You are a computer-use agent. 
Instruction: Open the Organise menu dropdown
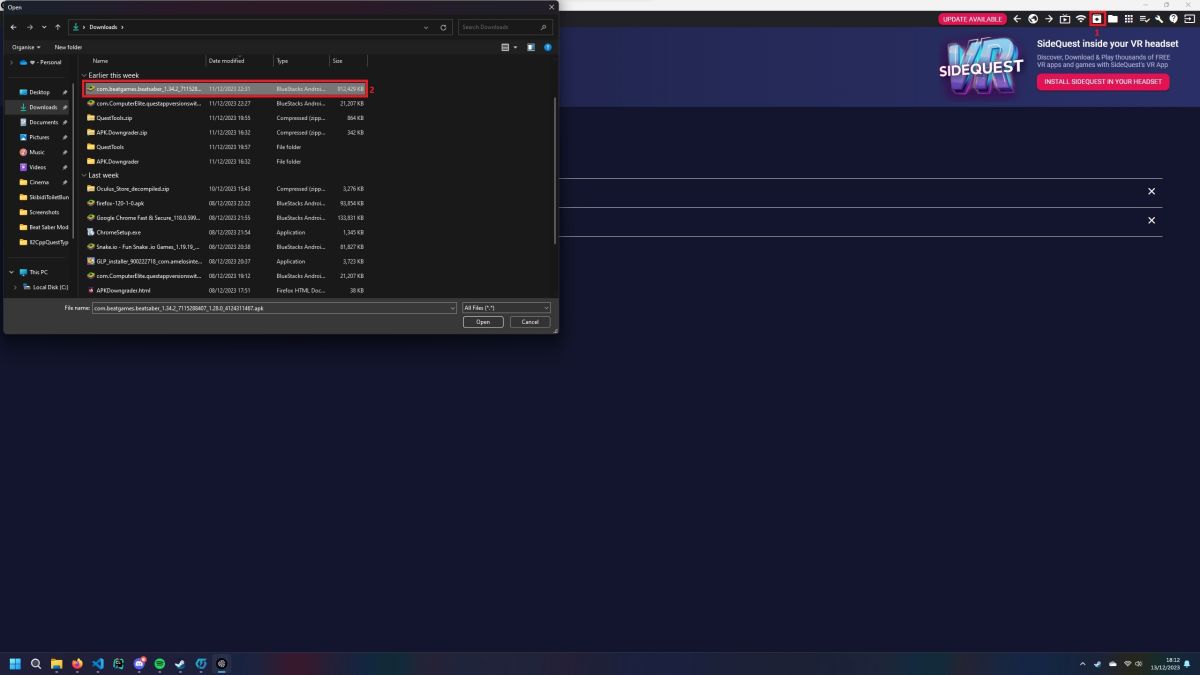click(x=26, y=47)
